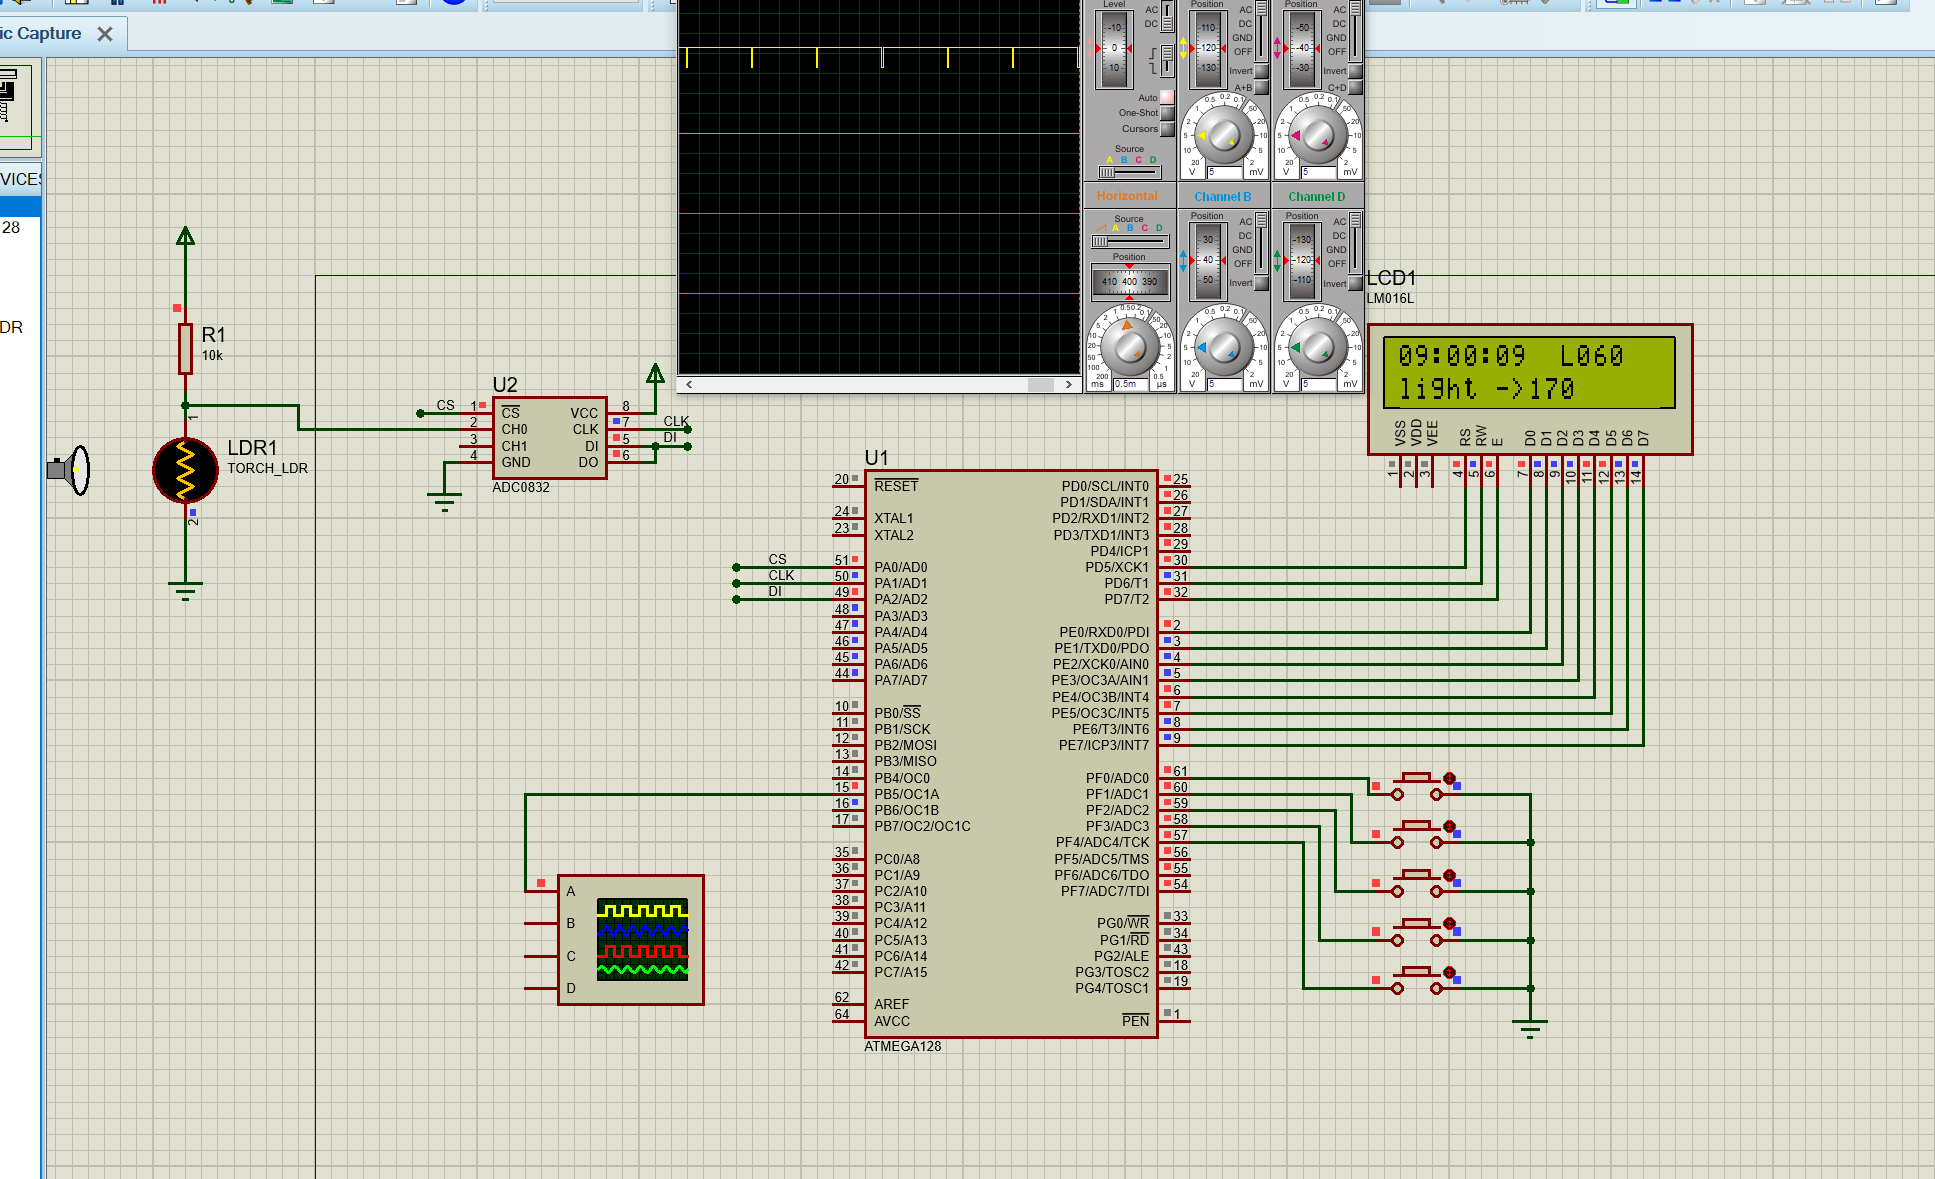Viewport: 1935px width, 1179px height.
Task: Click the trigger Level thumbwheel
Action: [1114, 48]
